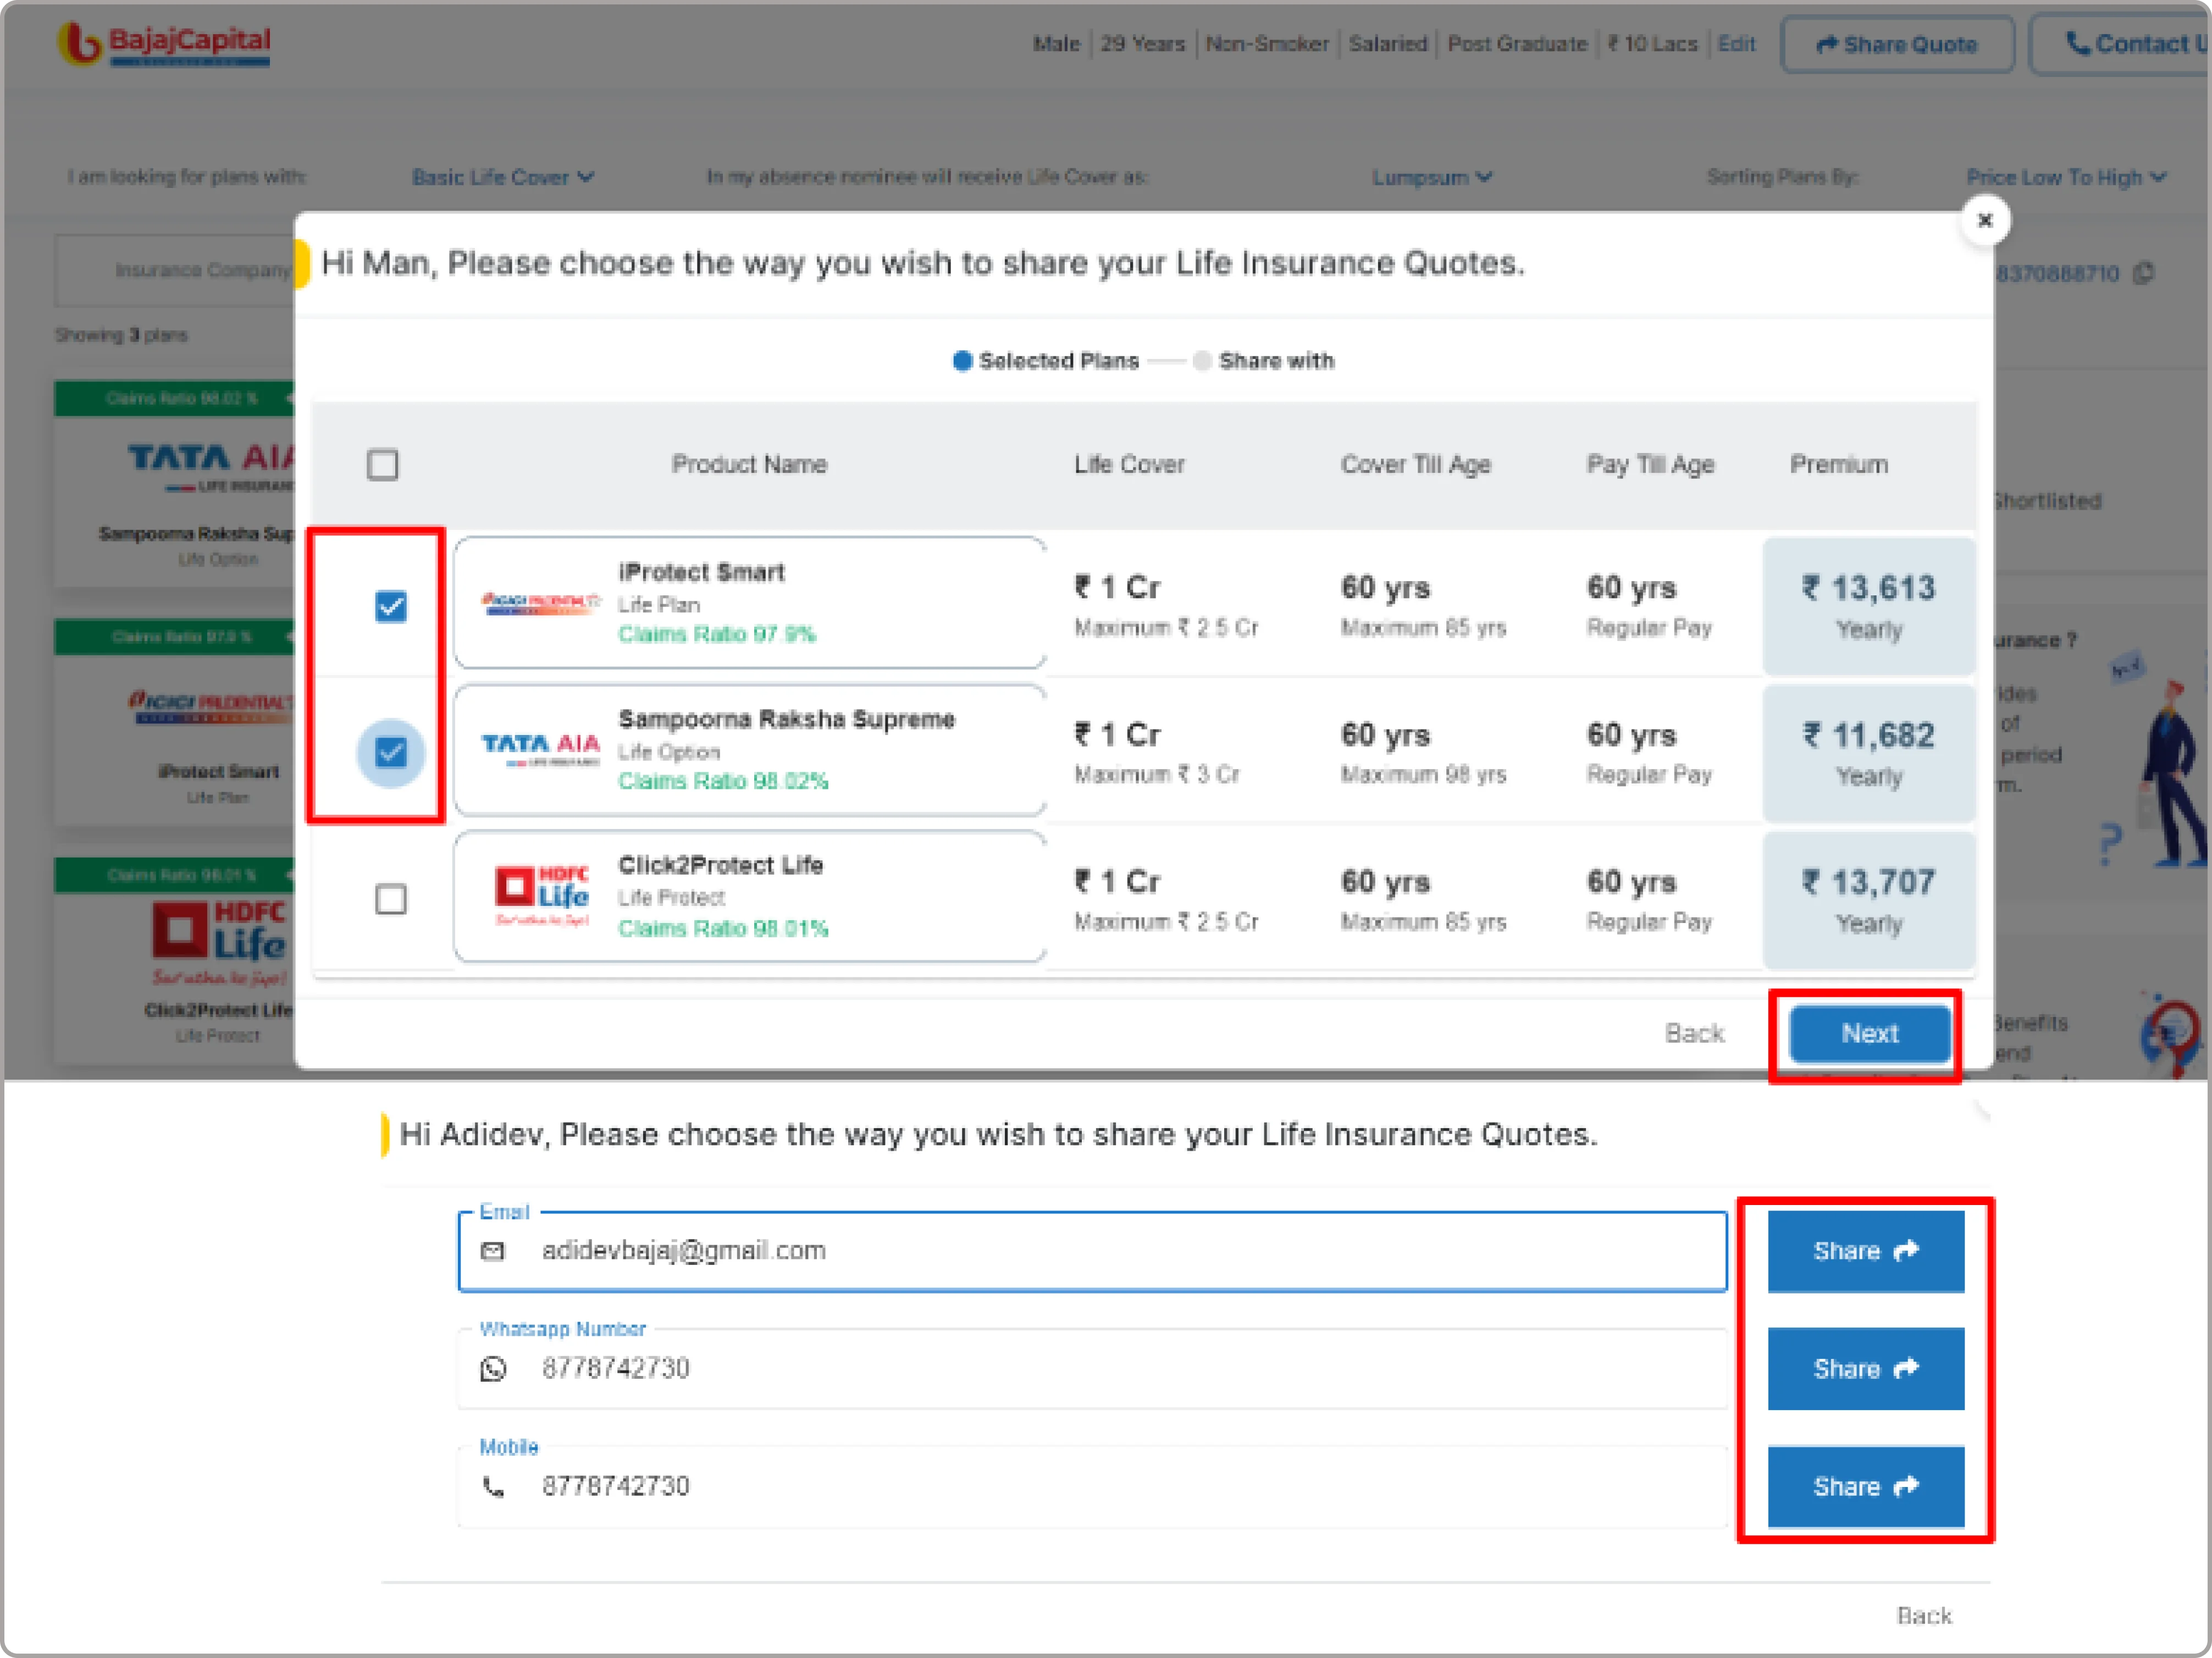
Task: Click the Insurance Company filter box in background
Action: 175,270
